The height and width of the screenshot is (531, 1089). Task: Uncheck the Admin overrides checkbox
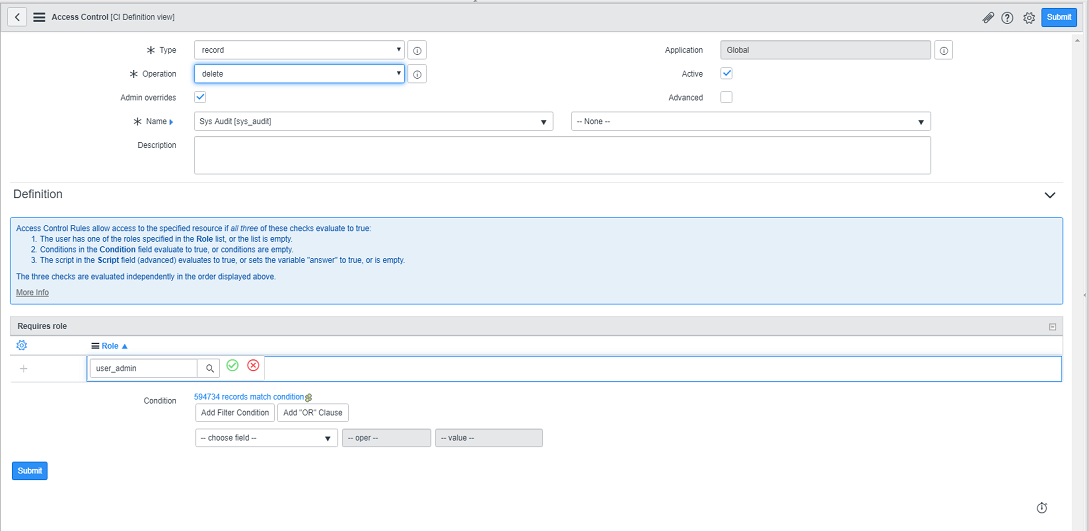200,97
